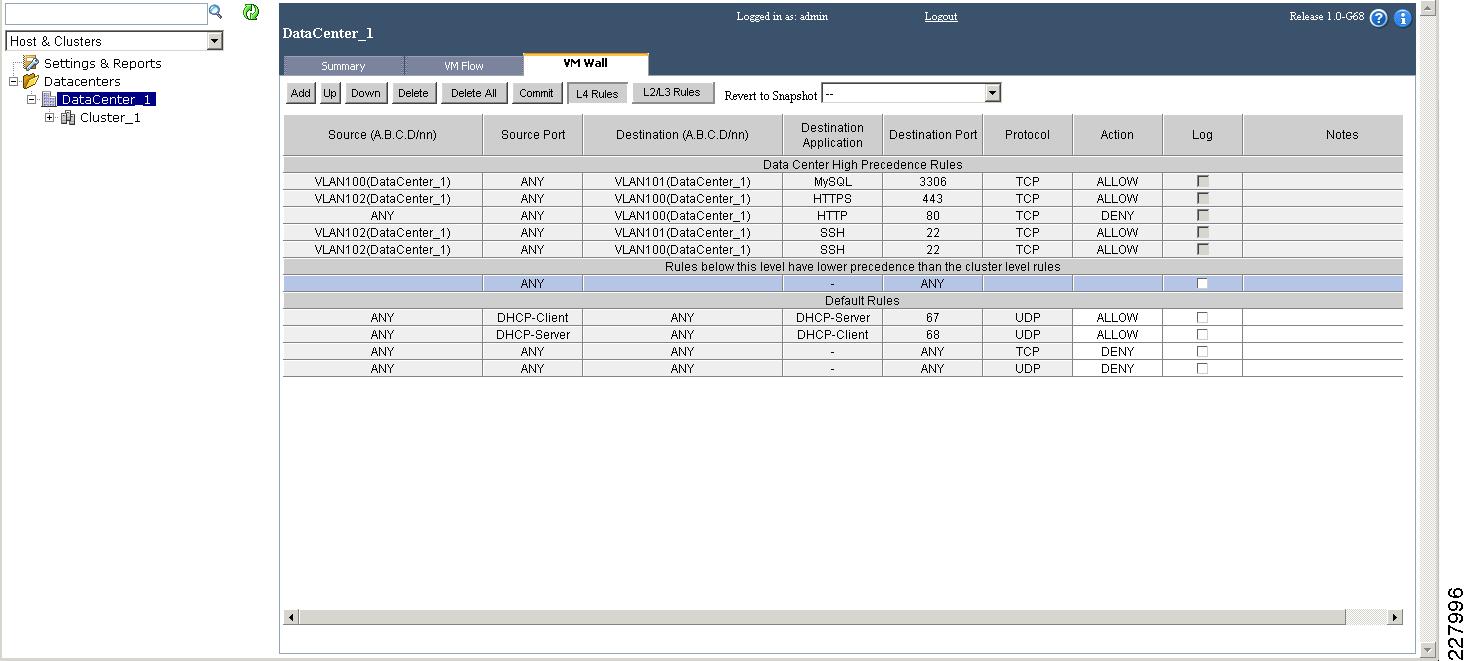Image resolution: width=1464 pixels, height=661 pixels.
Task: Click the HTTP application cell
Action: (x=832, y=216)
